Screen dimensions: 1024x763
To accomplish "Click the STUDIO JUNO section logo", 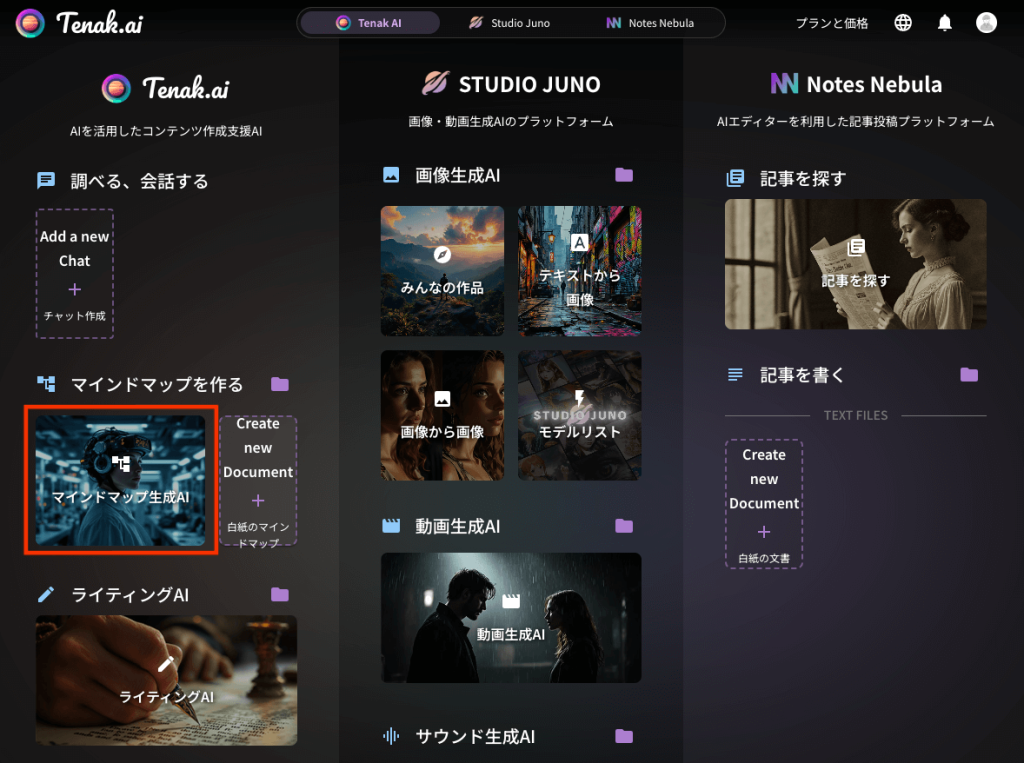I will point(511,84).
